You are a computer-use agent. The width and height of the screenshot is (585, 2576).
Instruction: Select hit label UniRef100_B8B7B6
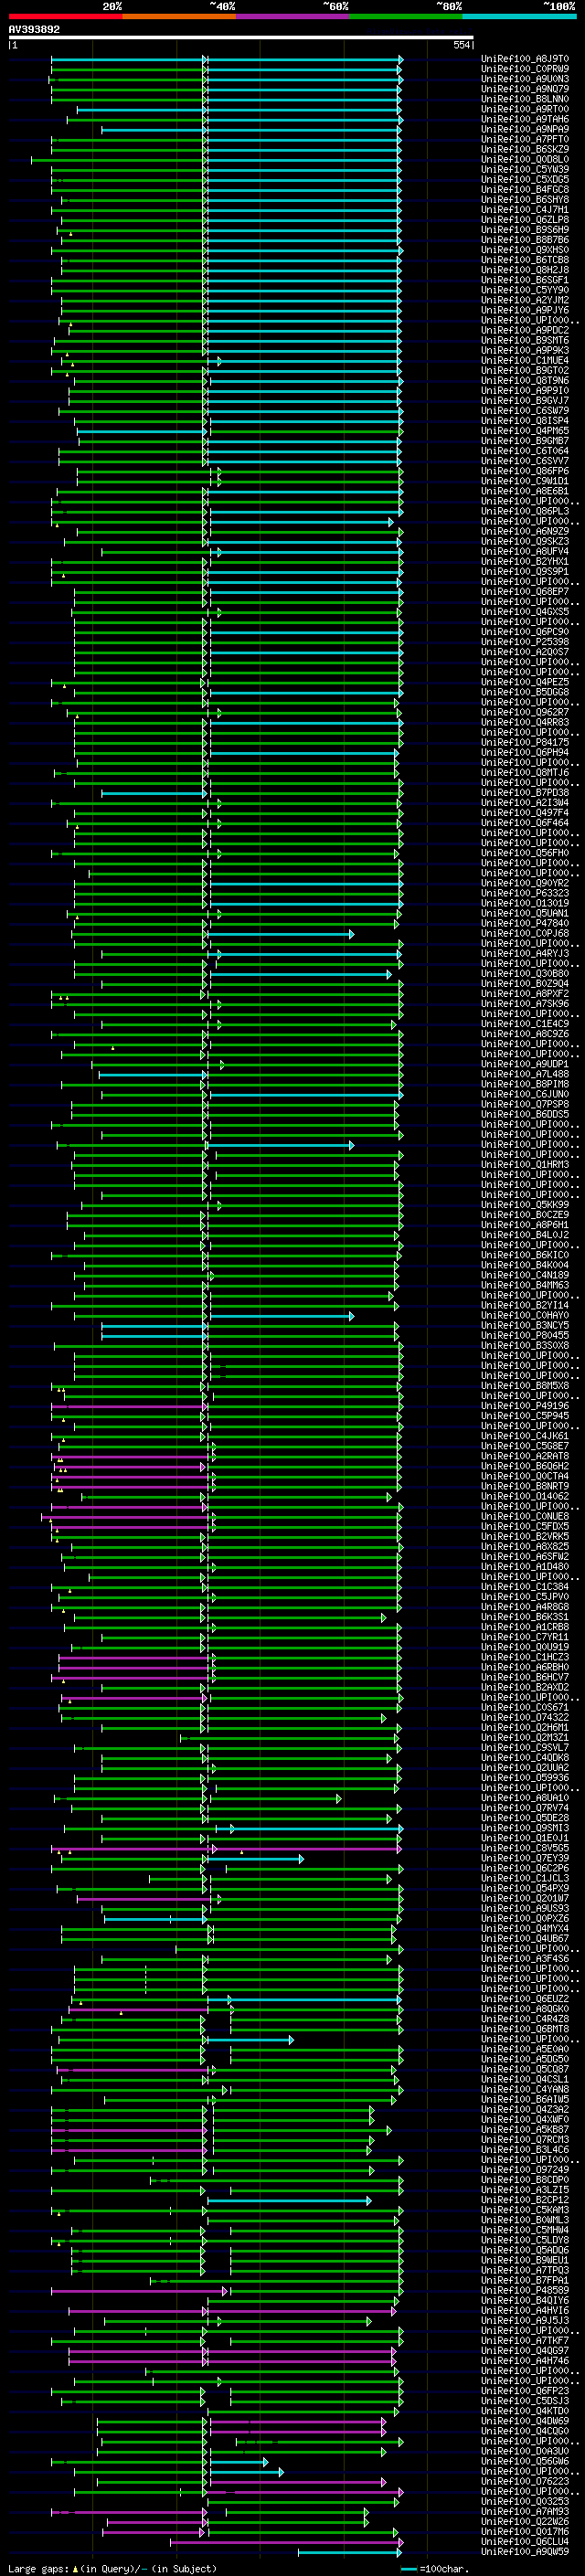525,240
